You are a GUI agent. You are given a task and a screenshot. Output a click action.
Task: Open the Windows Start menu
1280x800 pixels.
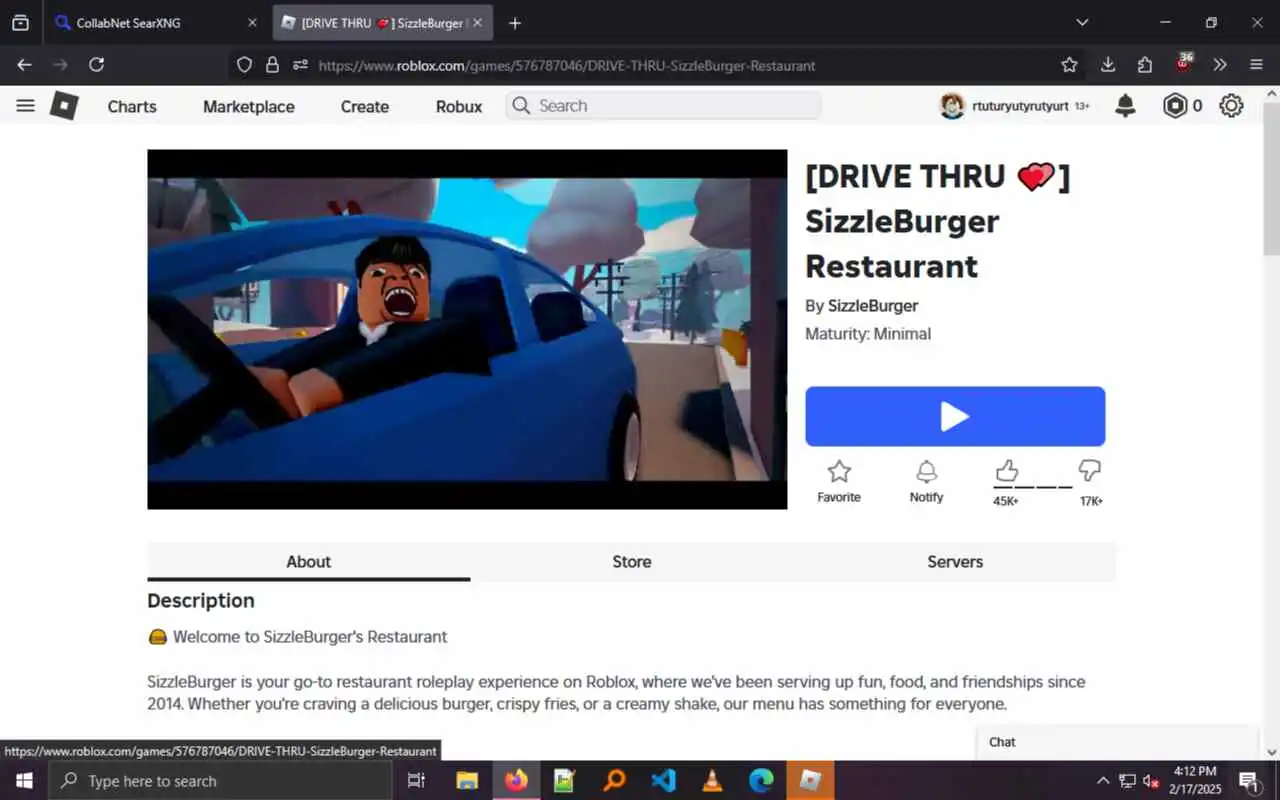(x=24, y=781)
